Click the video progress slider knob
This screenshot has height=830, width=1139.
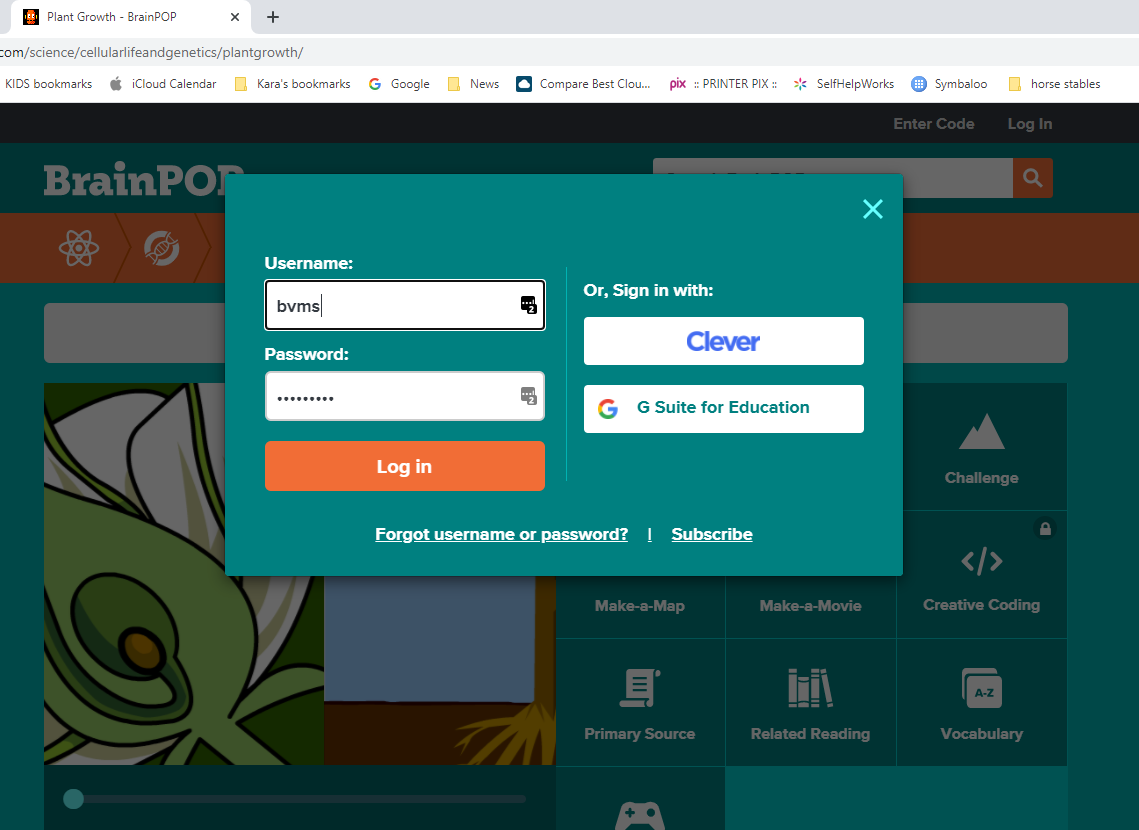tap(73, 799)
